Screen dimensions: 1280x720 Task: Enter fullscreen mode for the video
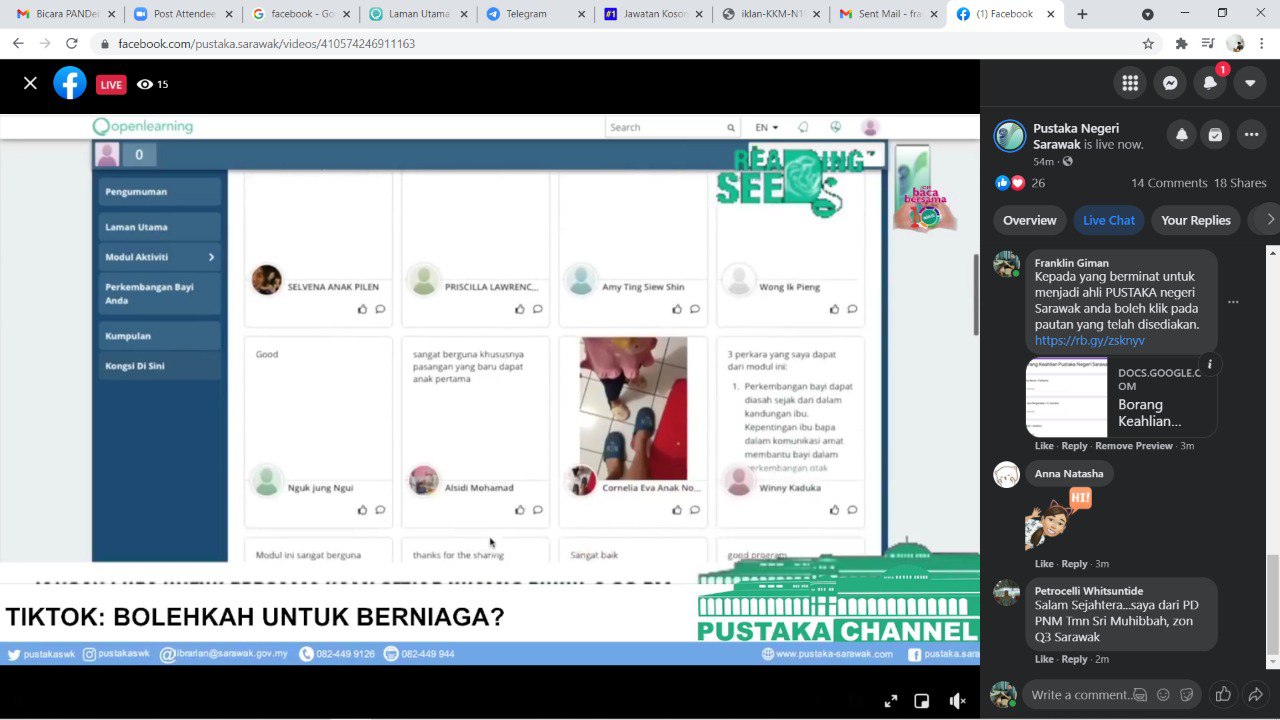891,701
